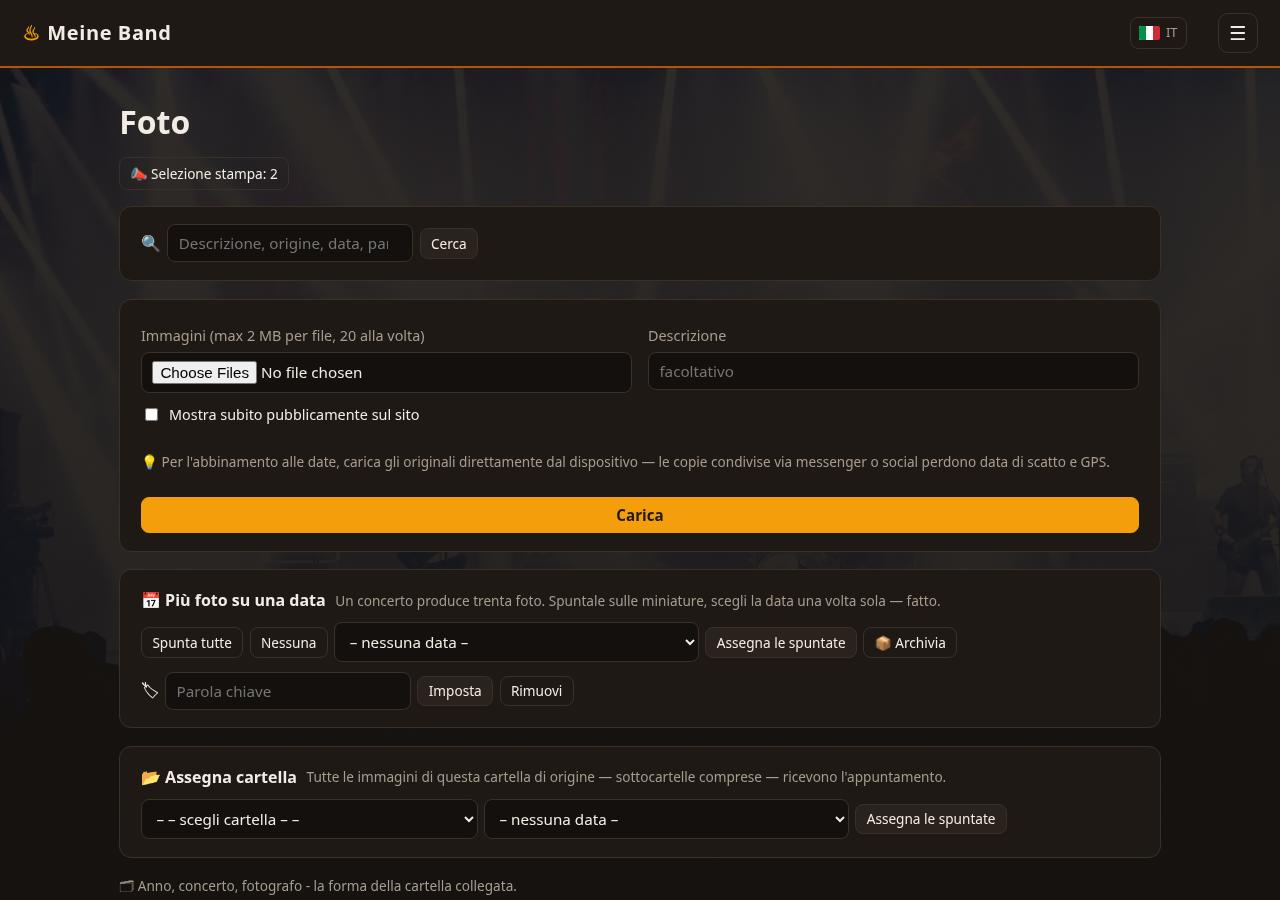
Task: Focus the Parola chiave input
Action: pos(288,691)
